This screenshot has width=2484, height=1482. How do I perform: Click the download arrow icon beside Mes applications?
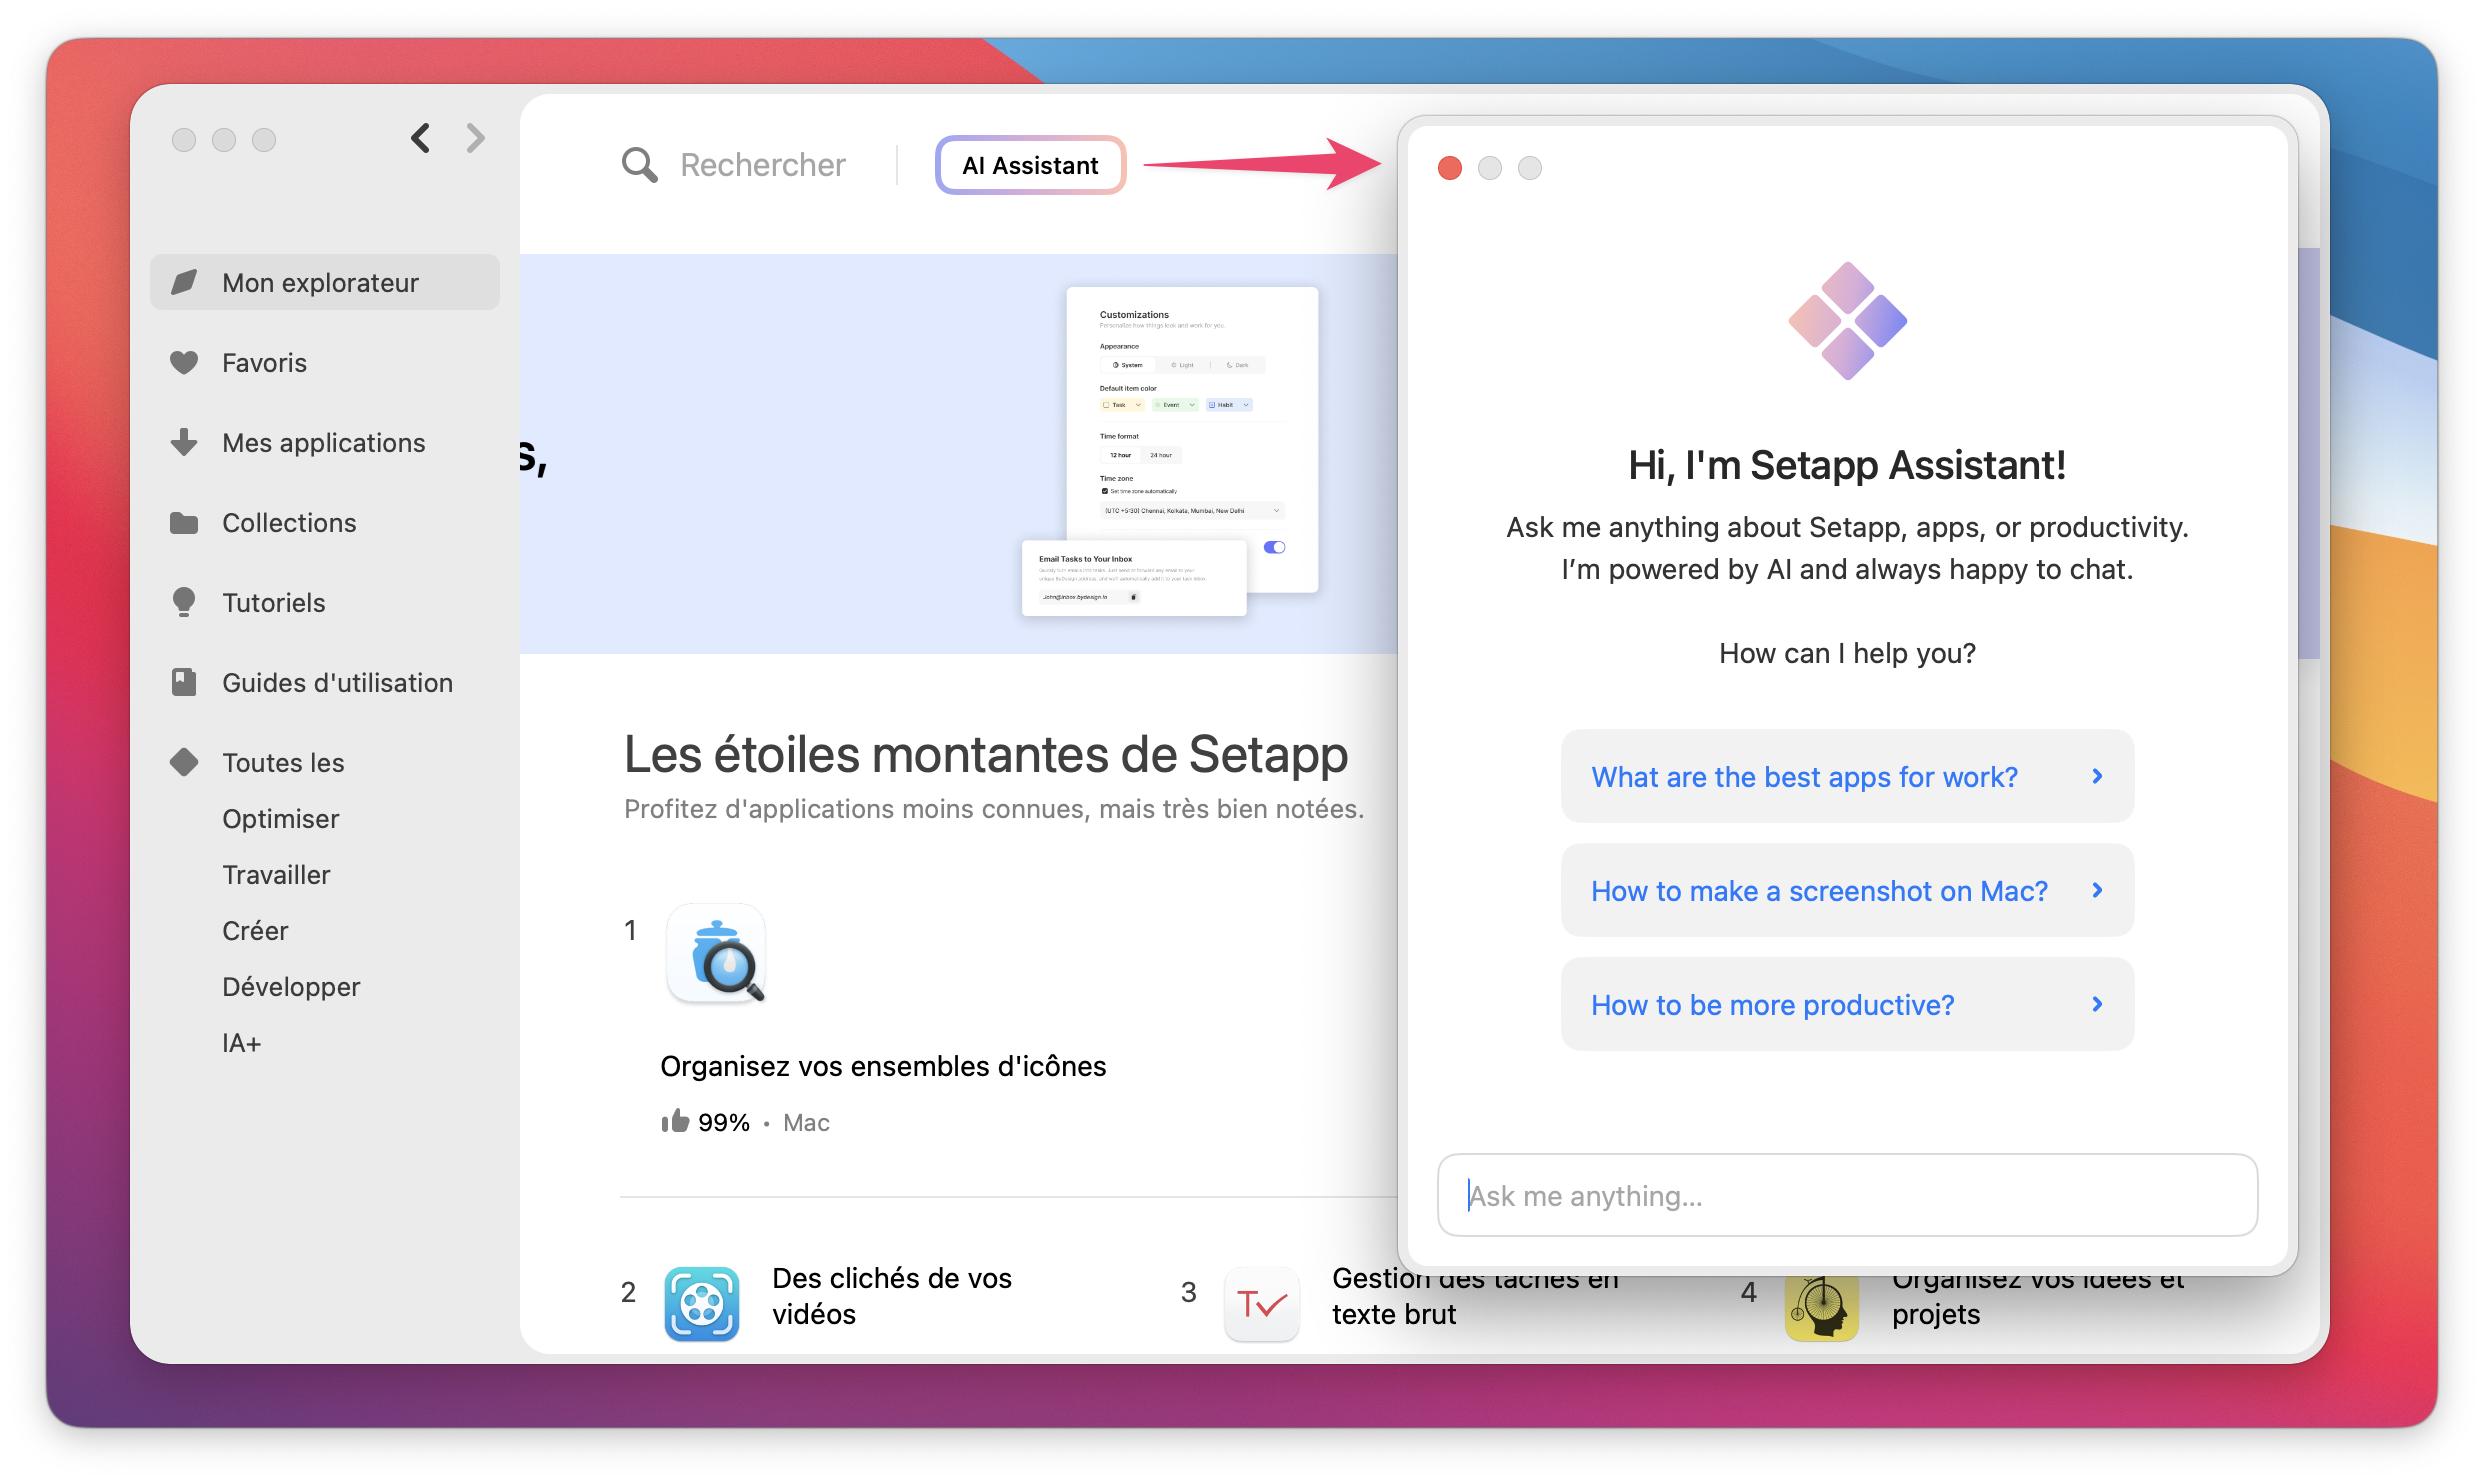[x=184, y=442]
